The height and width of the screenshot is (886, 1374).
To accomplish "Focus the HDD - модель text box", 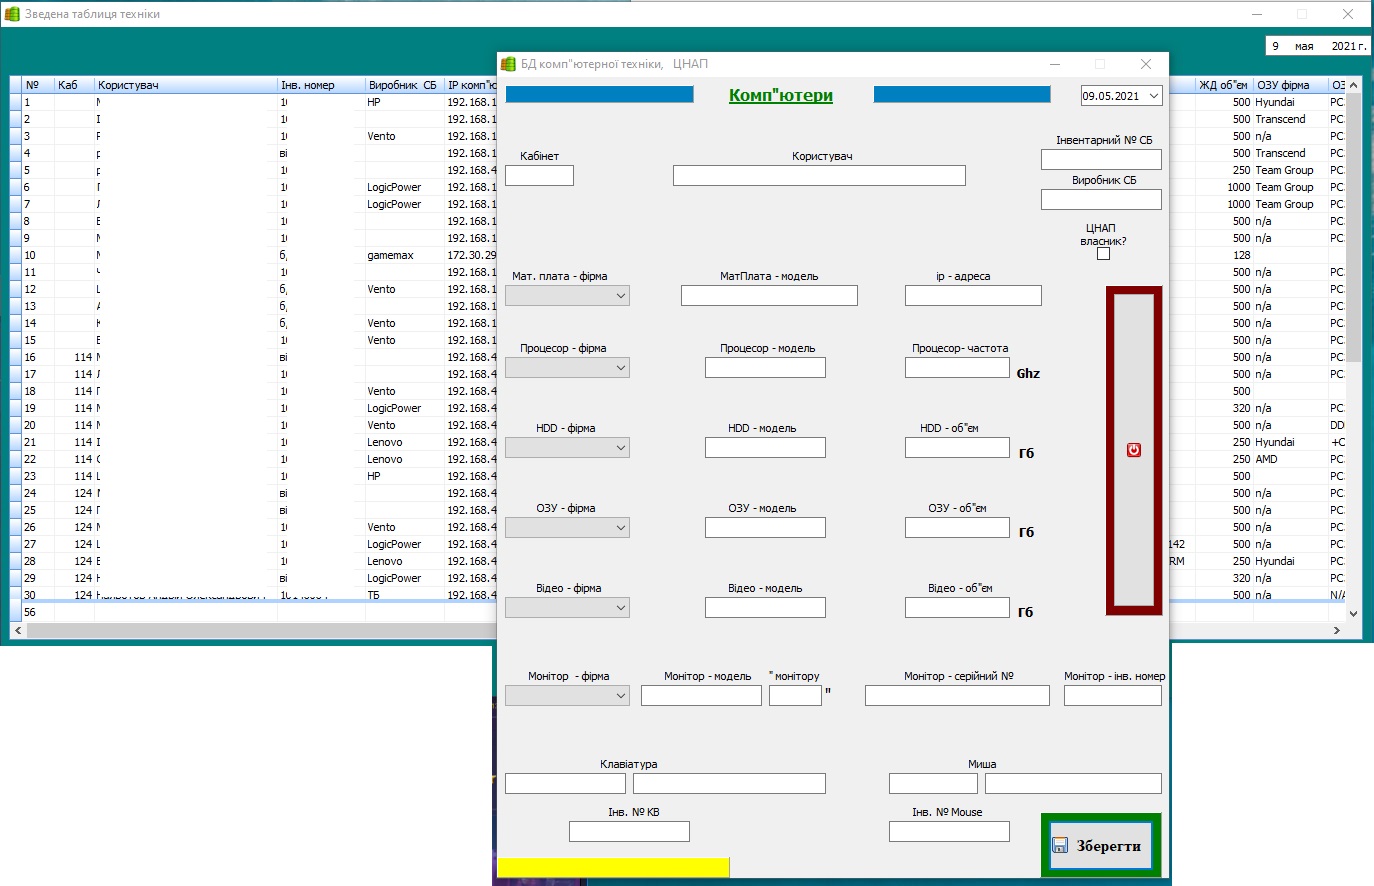I will point(765,448).
